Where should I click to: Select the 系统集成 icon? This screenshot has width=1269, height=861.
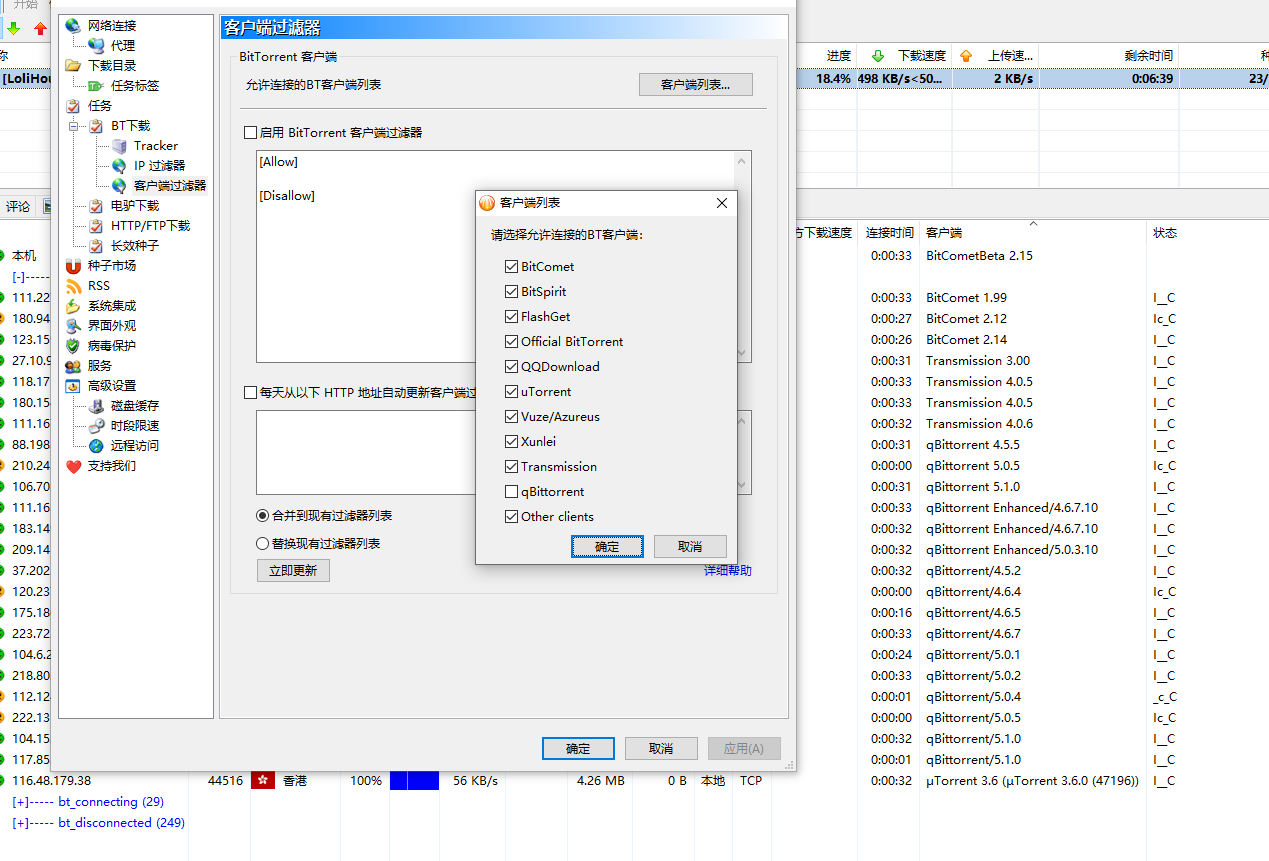pyautogui.click(x=73, y=305)
